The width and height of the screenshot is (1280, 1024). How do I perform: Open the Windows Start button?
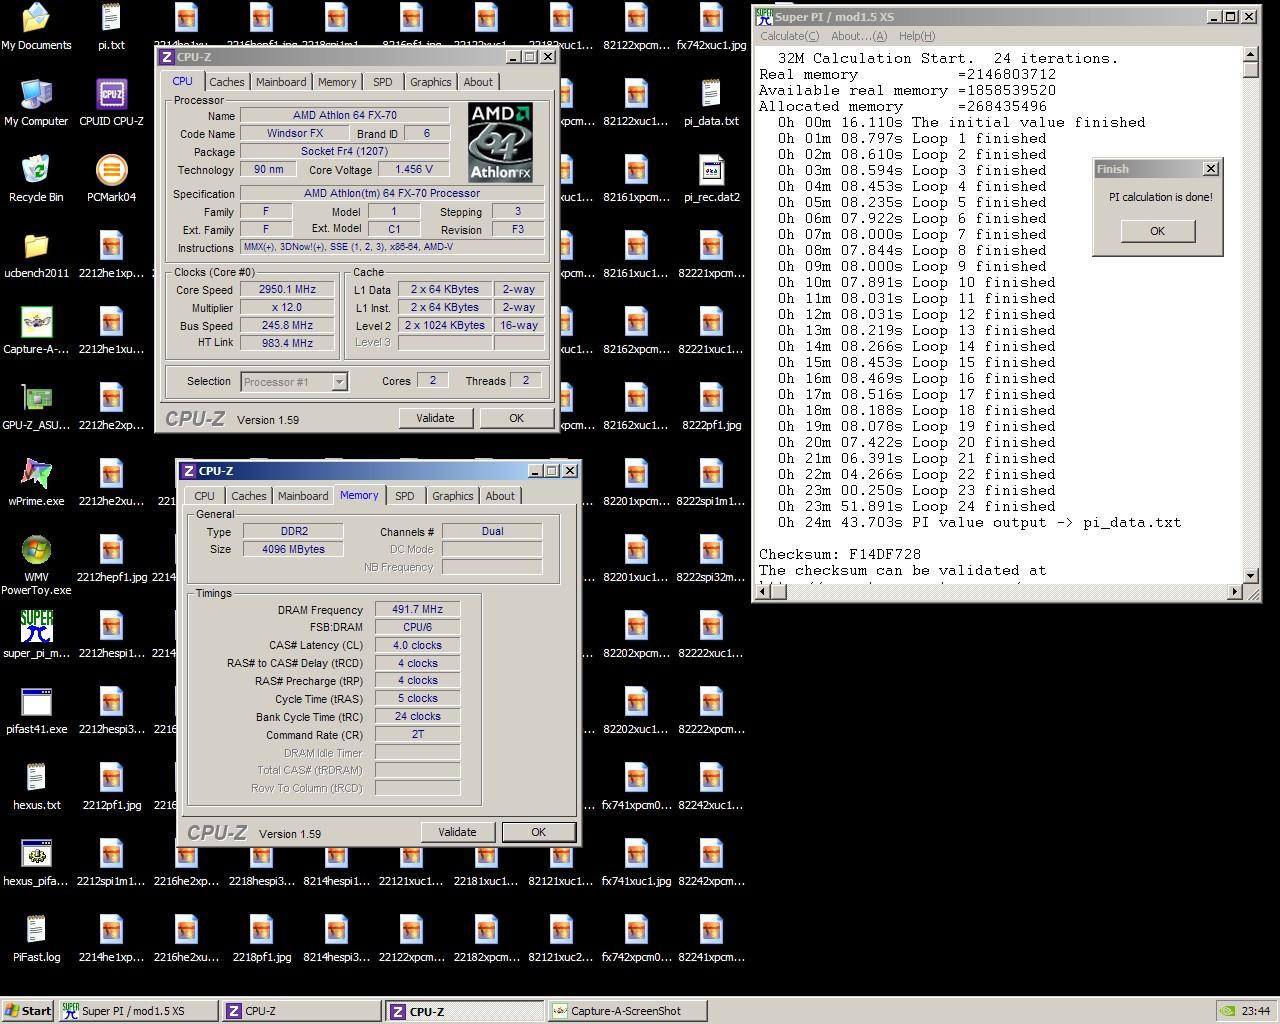tap(29, 1011)
